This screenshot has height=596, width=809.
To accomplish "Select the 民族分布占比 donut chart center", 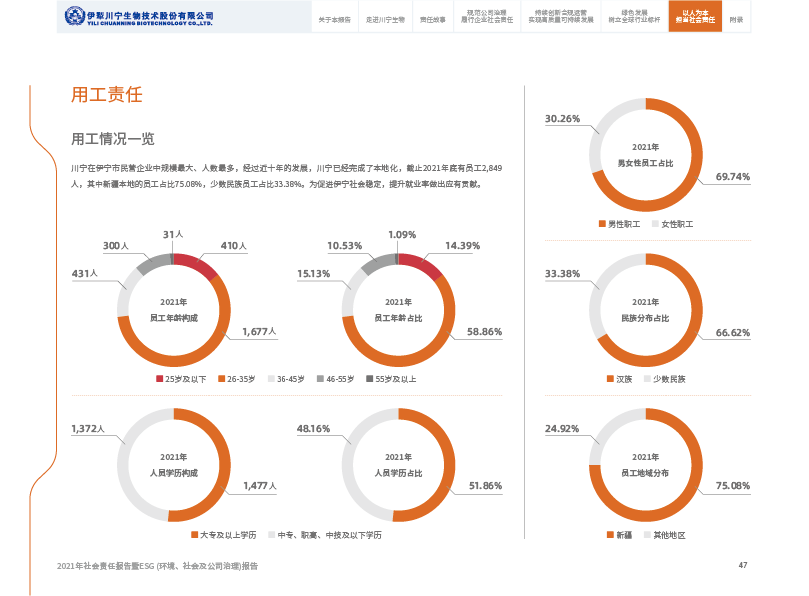I will [645, 309].
